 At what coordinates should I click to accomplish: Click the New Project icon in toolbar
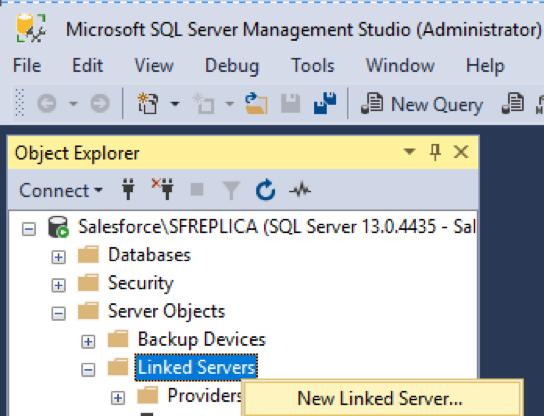point(148,103)
